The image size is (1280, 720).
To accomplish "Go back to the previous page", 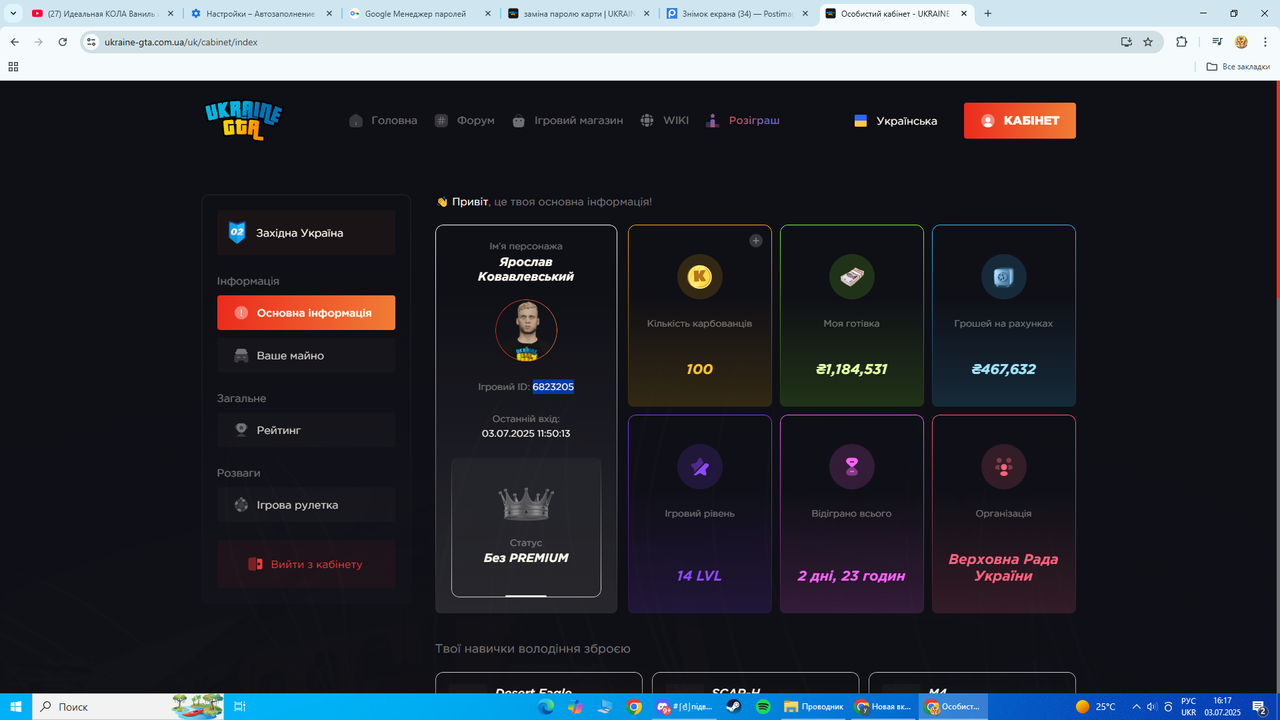I will pos(15,42).
